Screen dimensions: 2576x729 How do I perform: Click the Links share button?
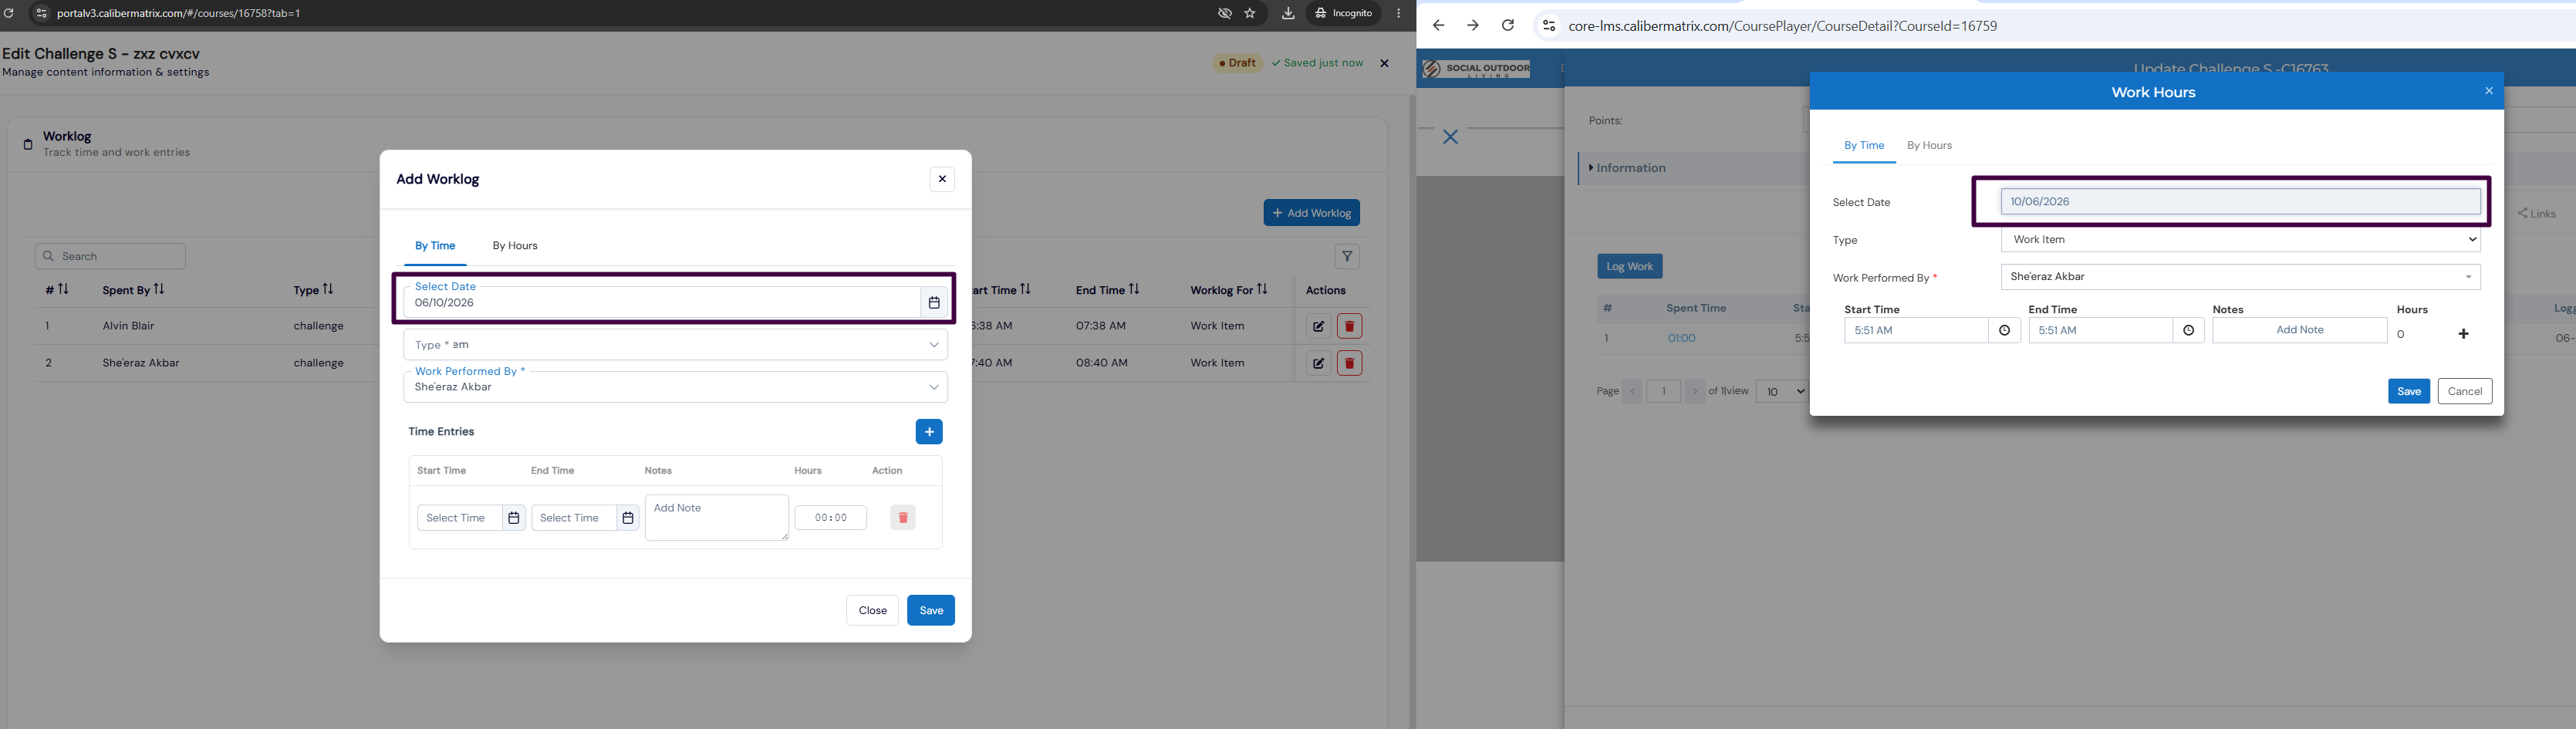[x=2536, y=214]
